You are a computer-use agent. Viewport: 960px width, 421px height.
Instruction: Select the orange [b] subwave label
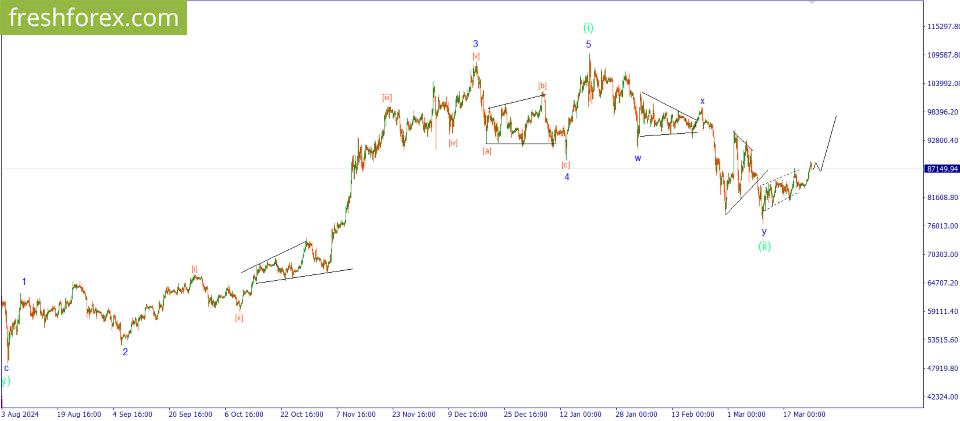pos(542,86)
